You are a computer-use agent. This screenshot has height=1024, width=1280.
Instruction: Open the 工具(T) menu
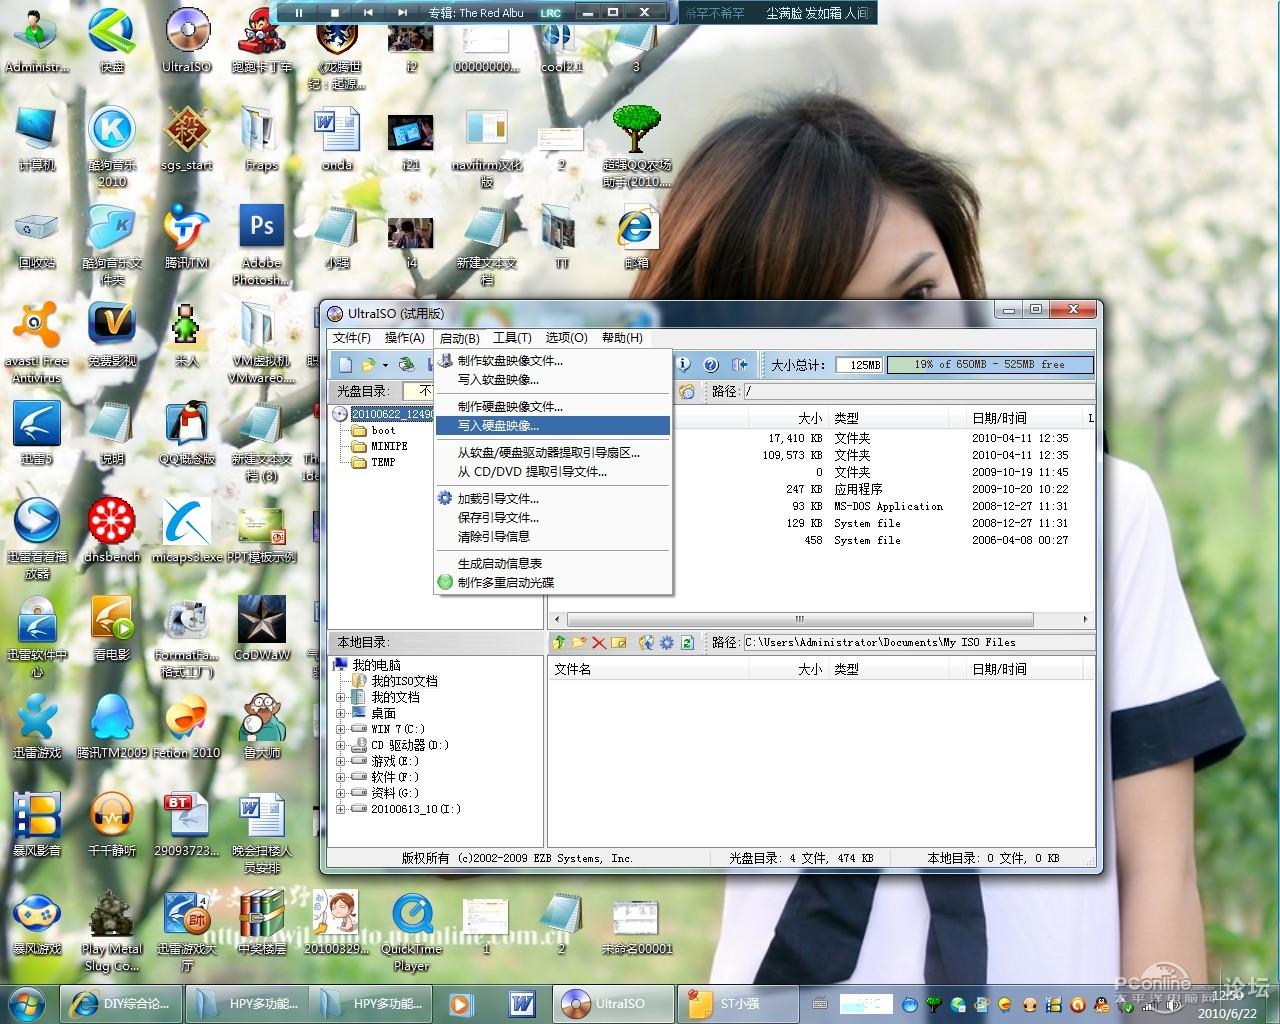pyautogui.click(x=512, y=338)
